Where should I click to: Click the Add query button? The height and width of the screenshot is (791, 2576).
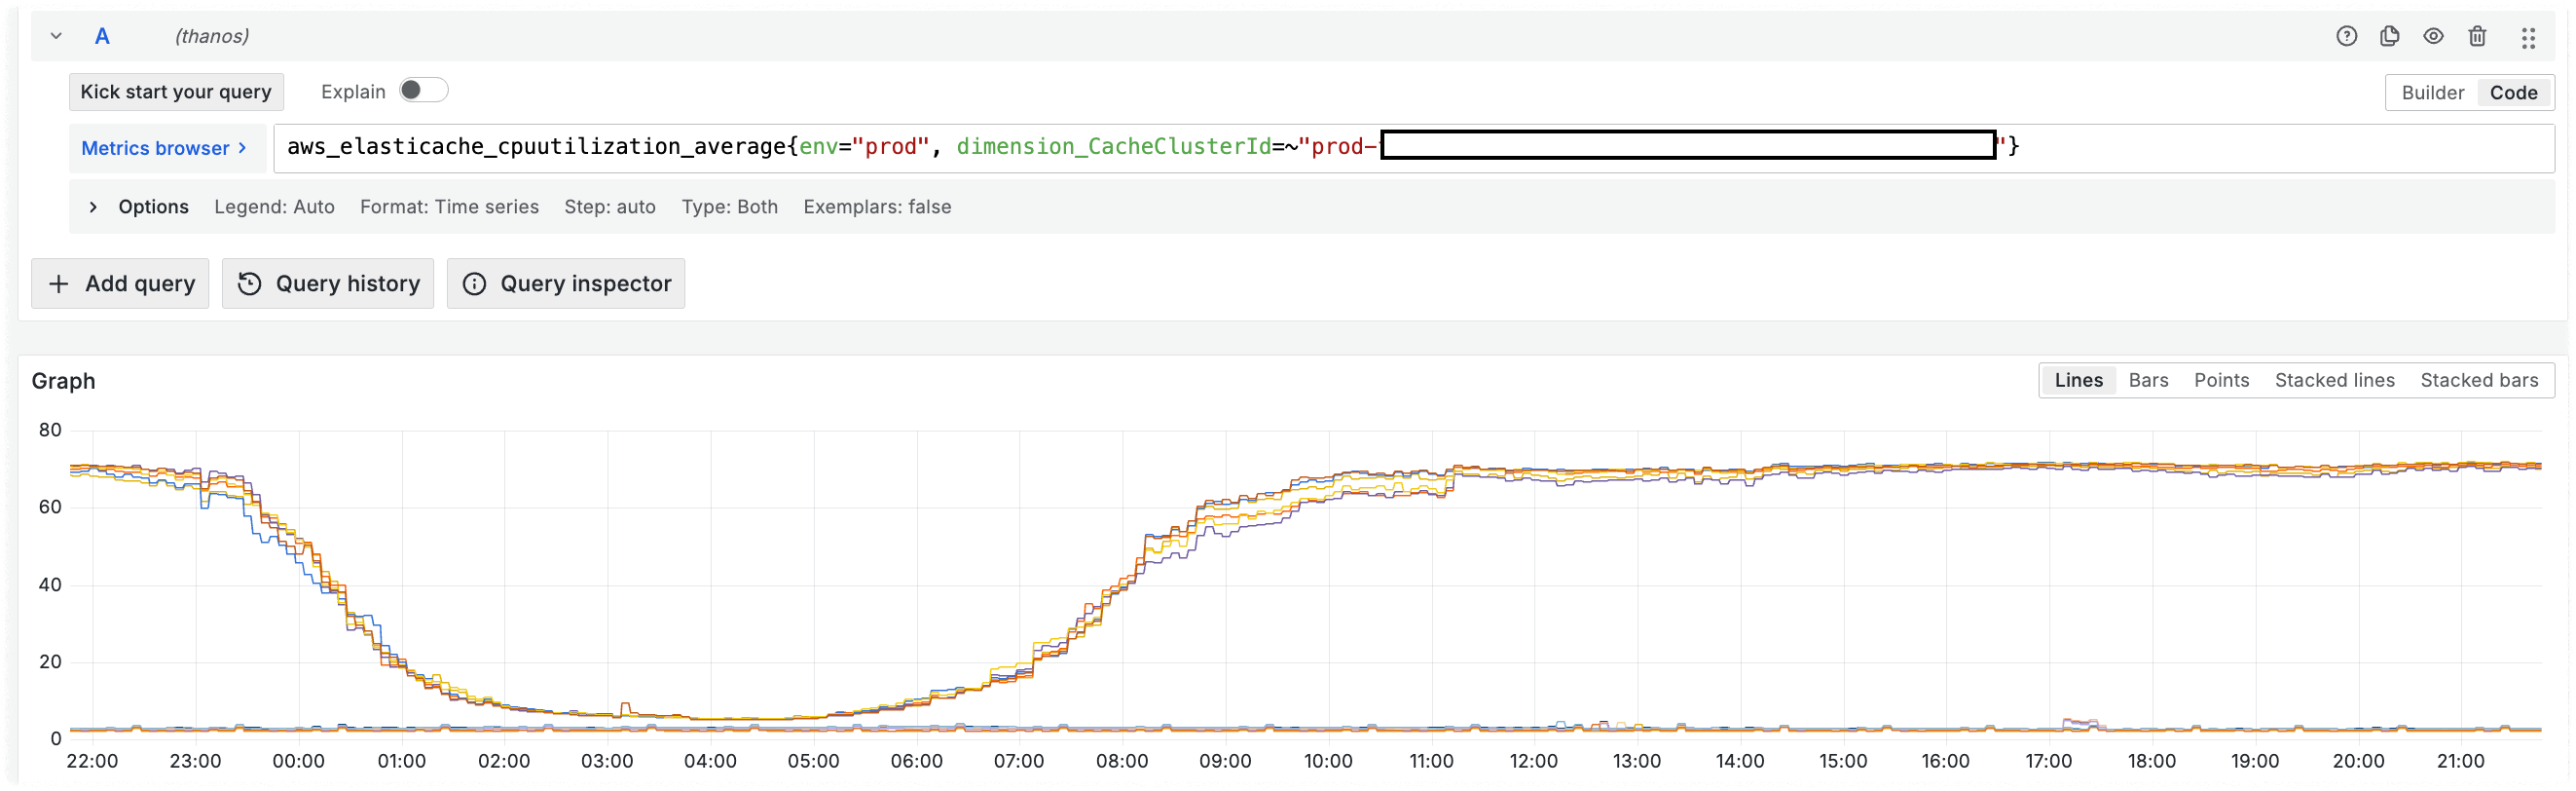click(120, 284)
